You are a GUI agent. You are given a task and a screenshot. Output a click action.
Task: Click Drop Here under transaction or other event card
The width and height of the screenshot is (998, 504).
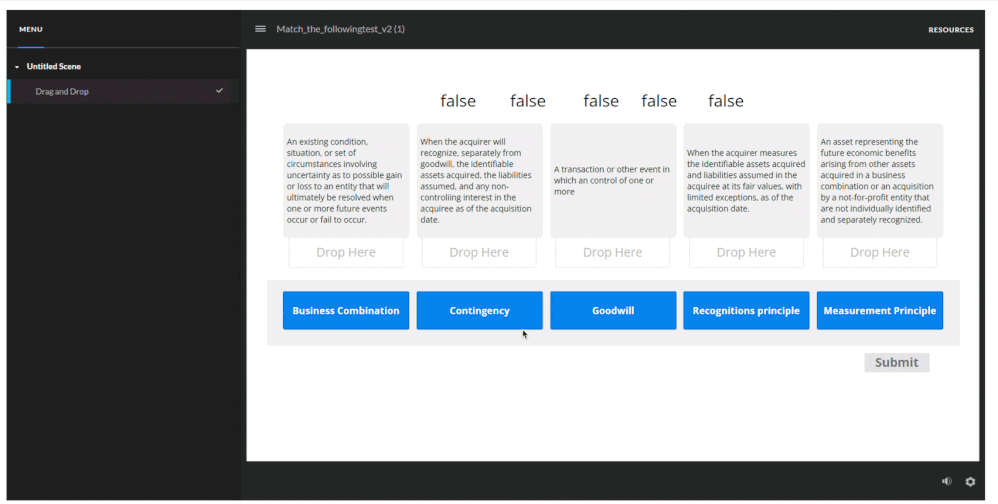pos(613,253)
